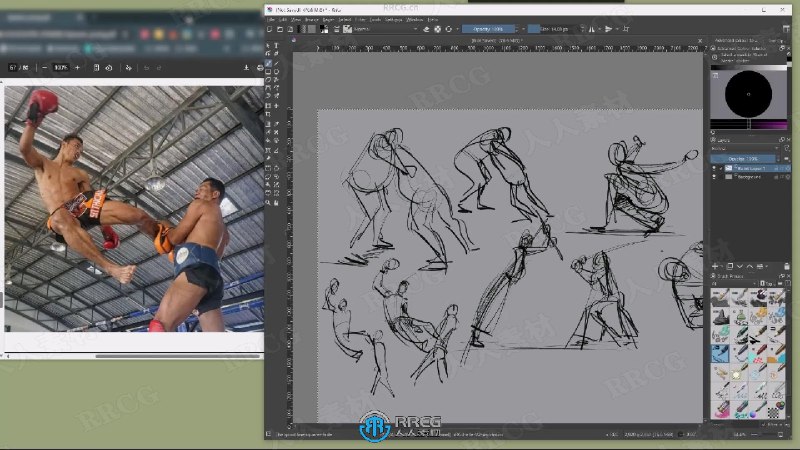Click the black circle in the color selector

pyautogui.click(x=748, y=97)
